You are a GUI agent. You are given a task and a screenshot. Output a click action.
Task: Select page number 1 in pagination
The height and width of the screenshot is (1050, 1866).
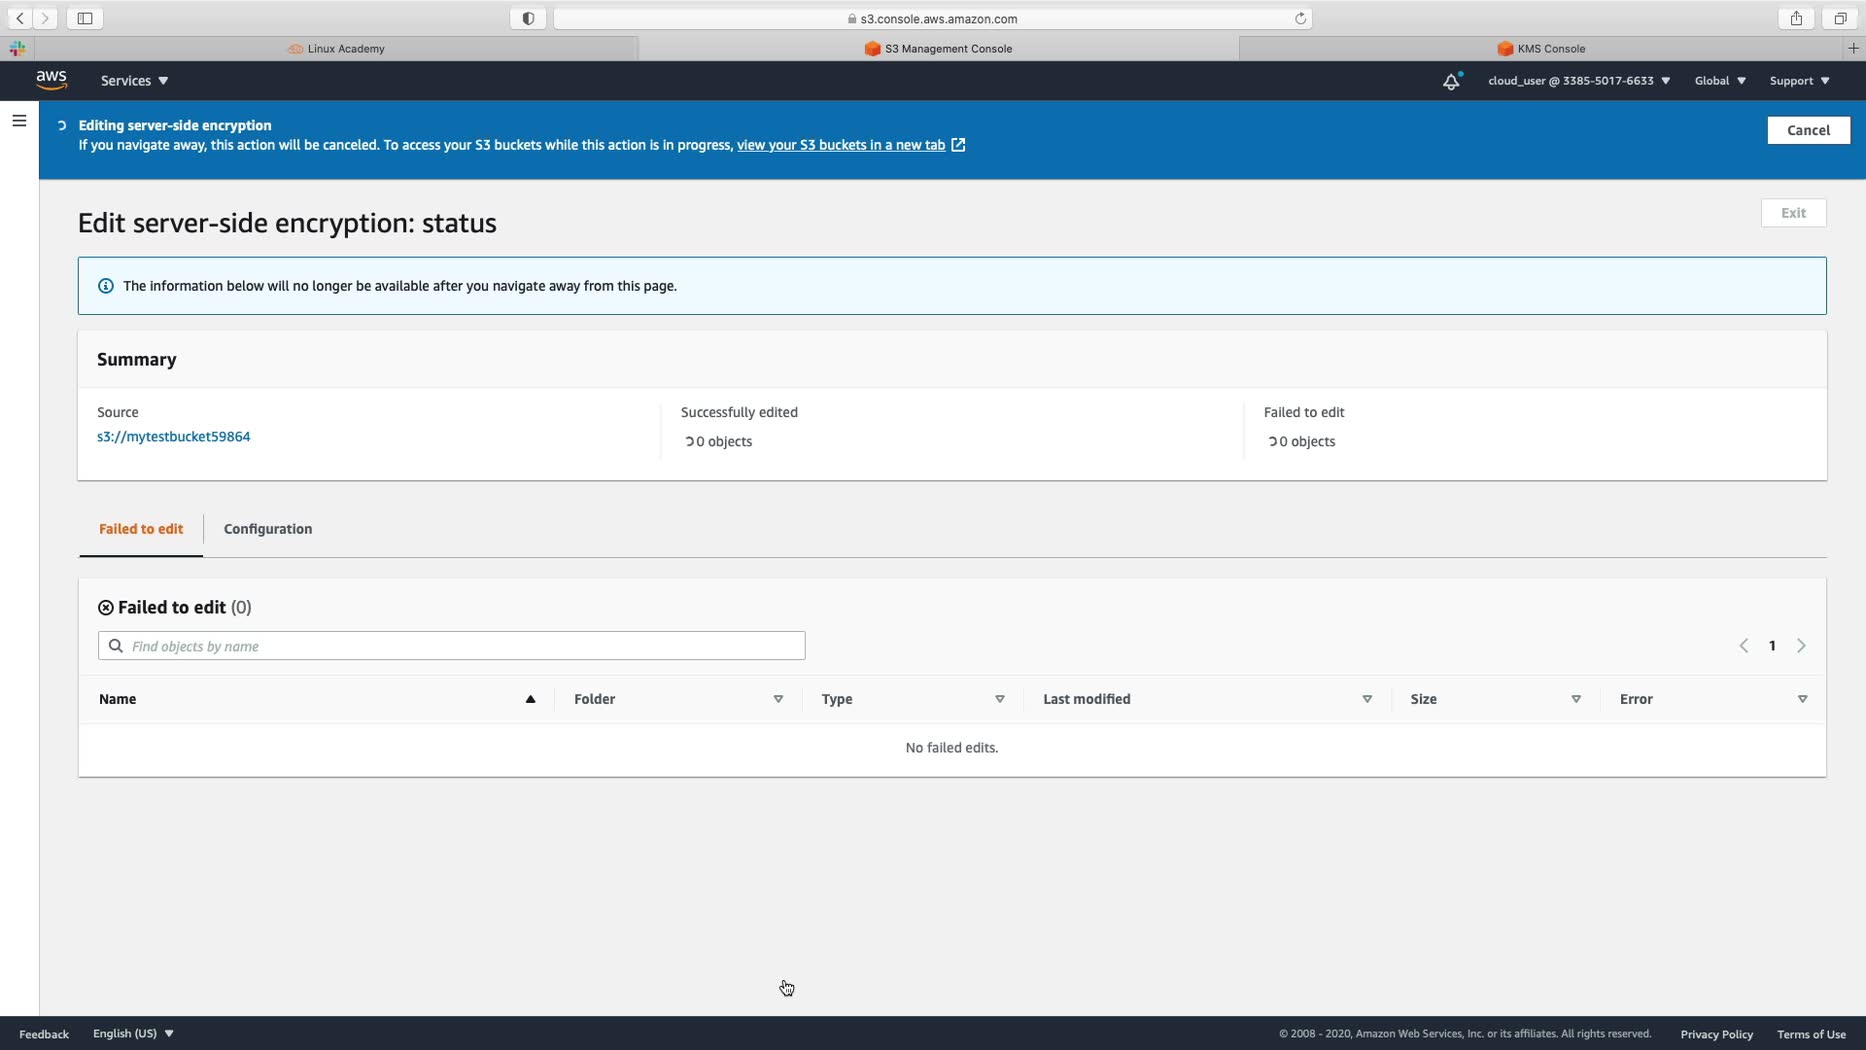[x=1772, y=646]
